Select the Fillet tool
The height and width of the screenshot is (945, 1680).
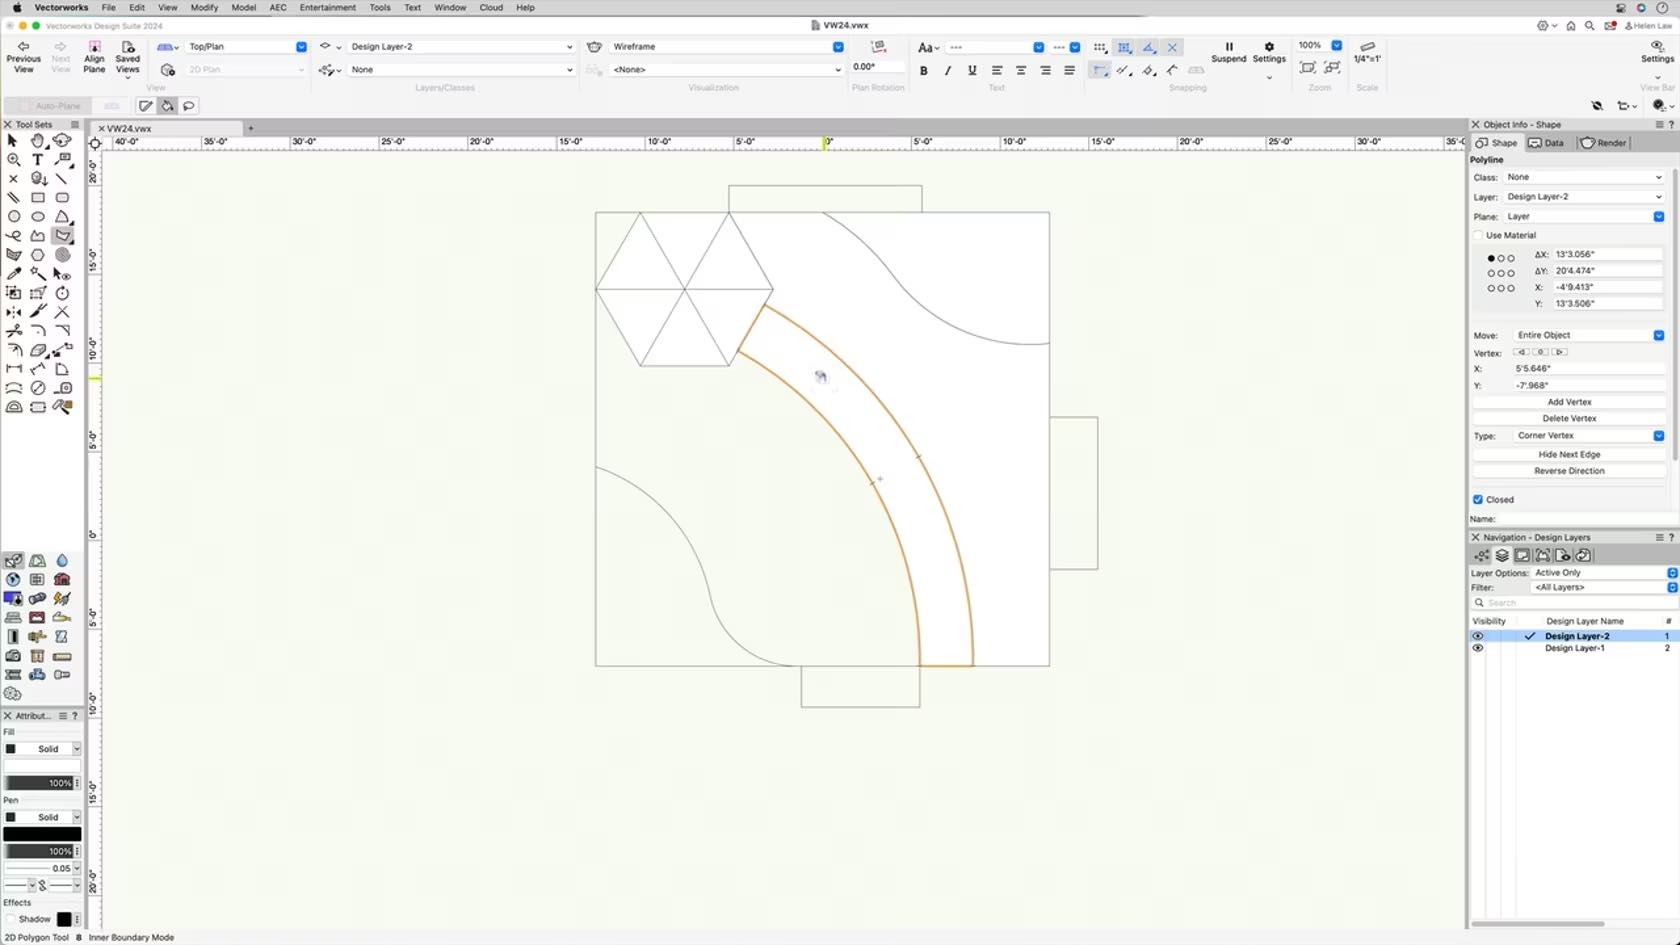coord(38,331)
